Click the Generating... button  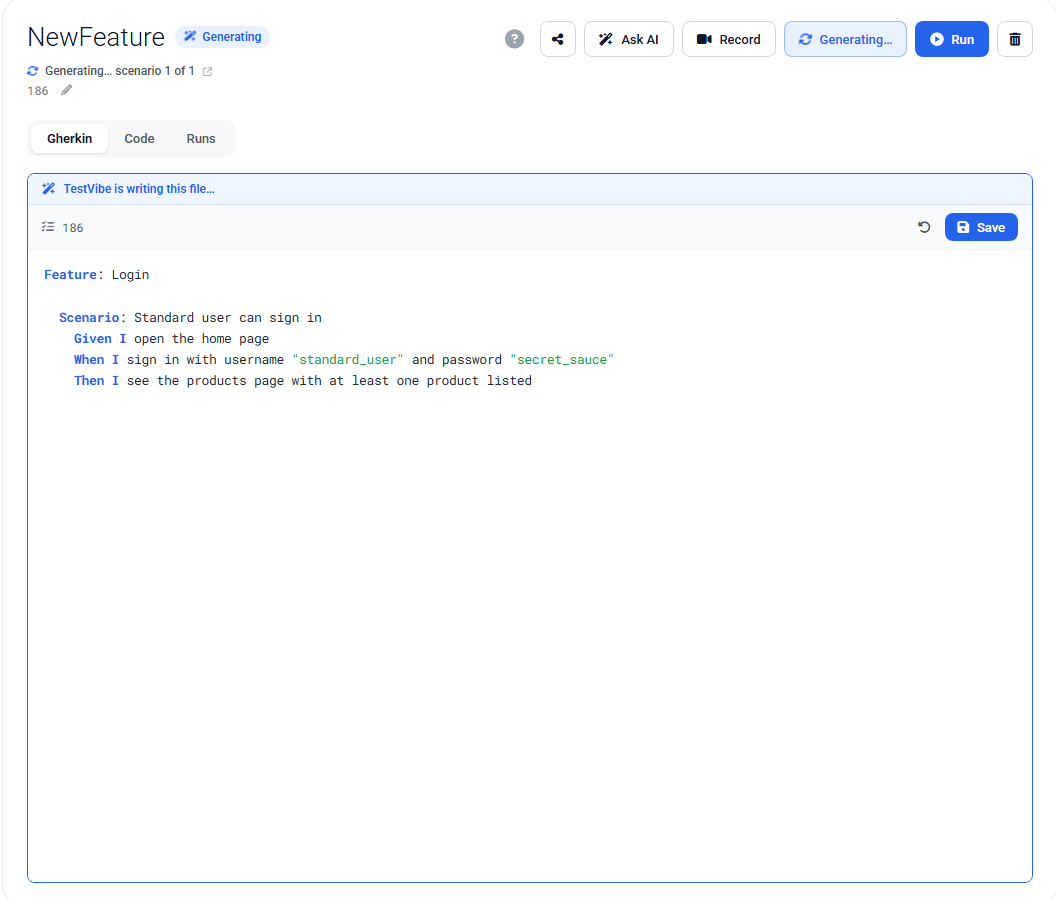click(x=845, y=39)
